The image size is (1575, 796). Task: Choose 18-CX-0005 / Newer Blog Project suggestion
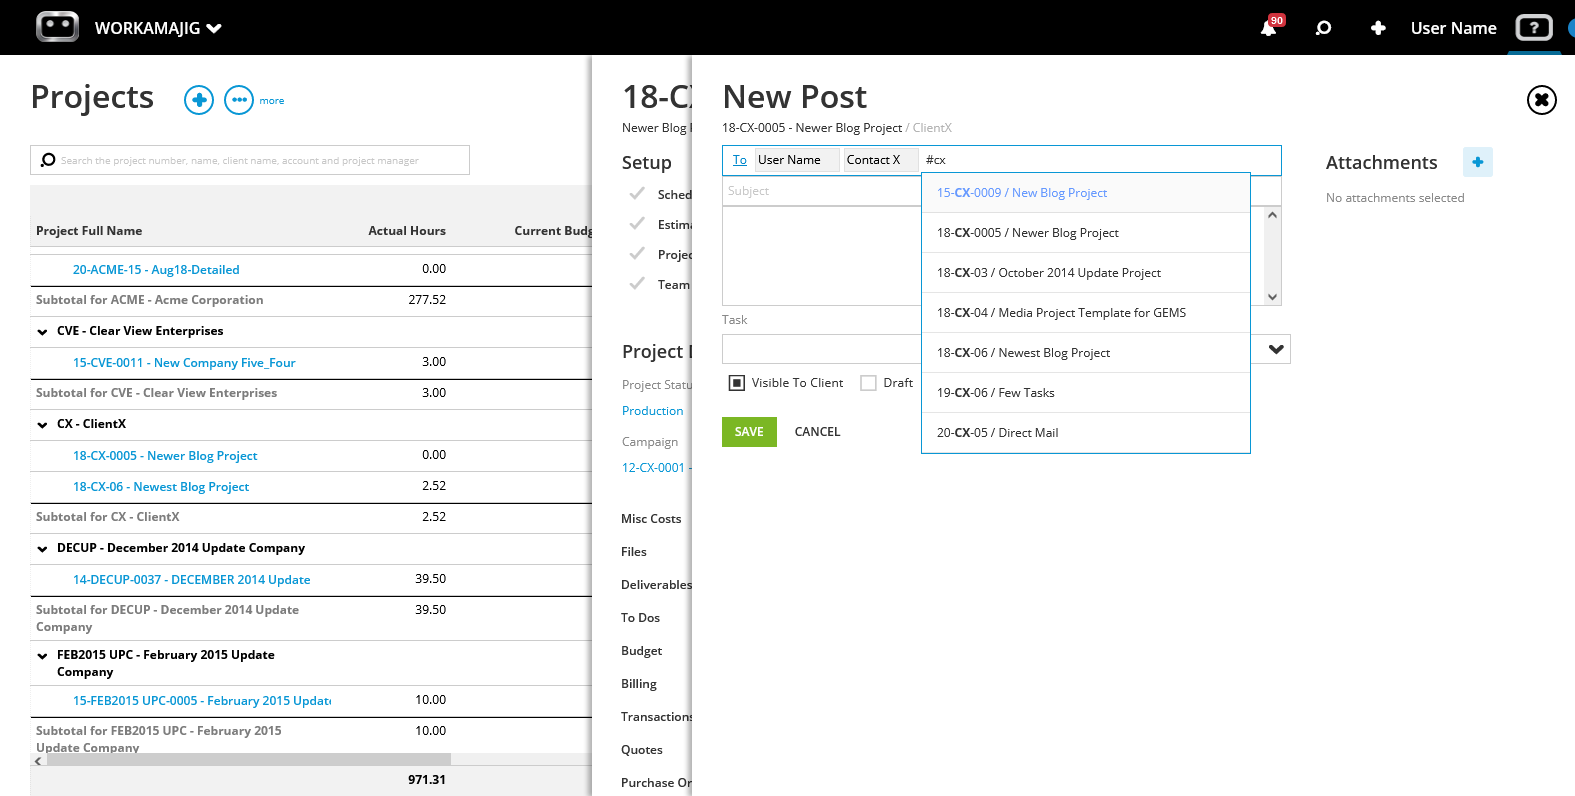[1086, 233]
